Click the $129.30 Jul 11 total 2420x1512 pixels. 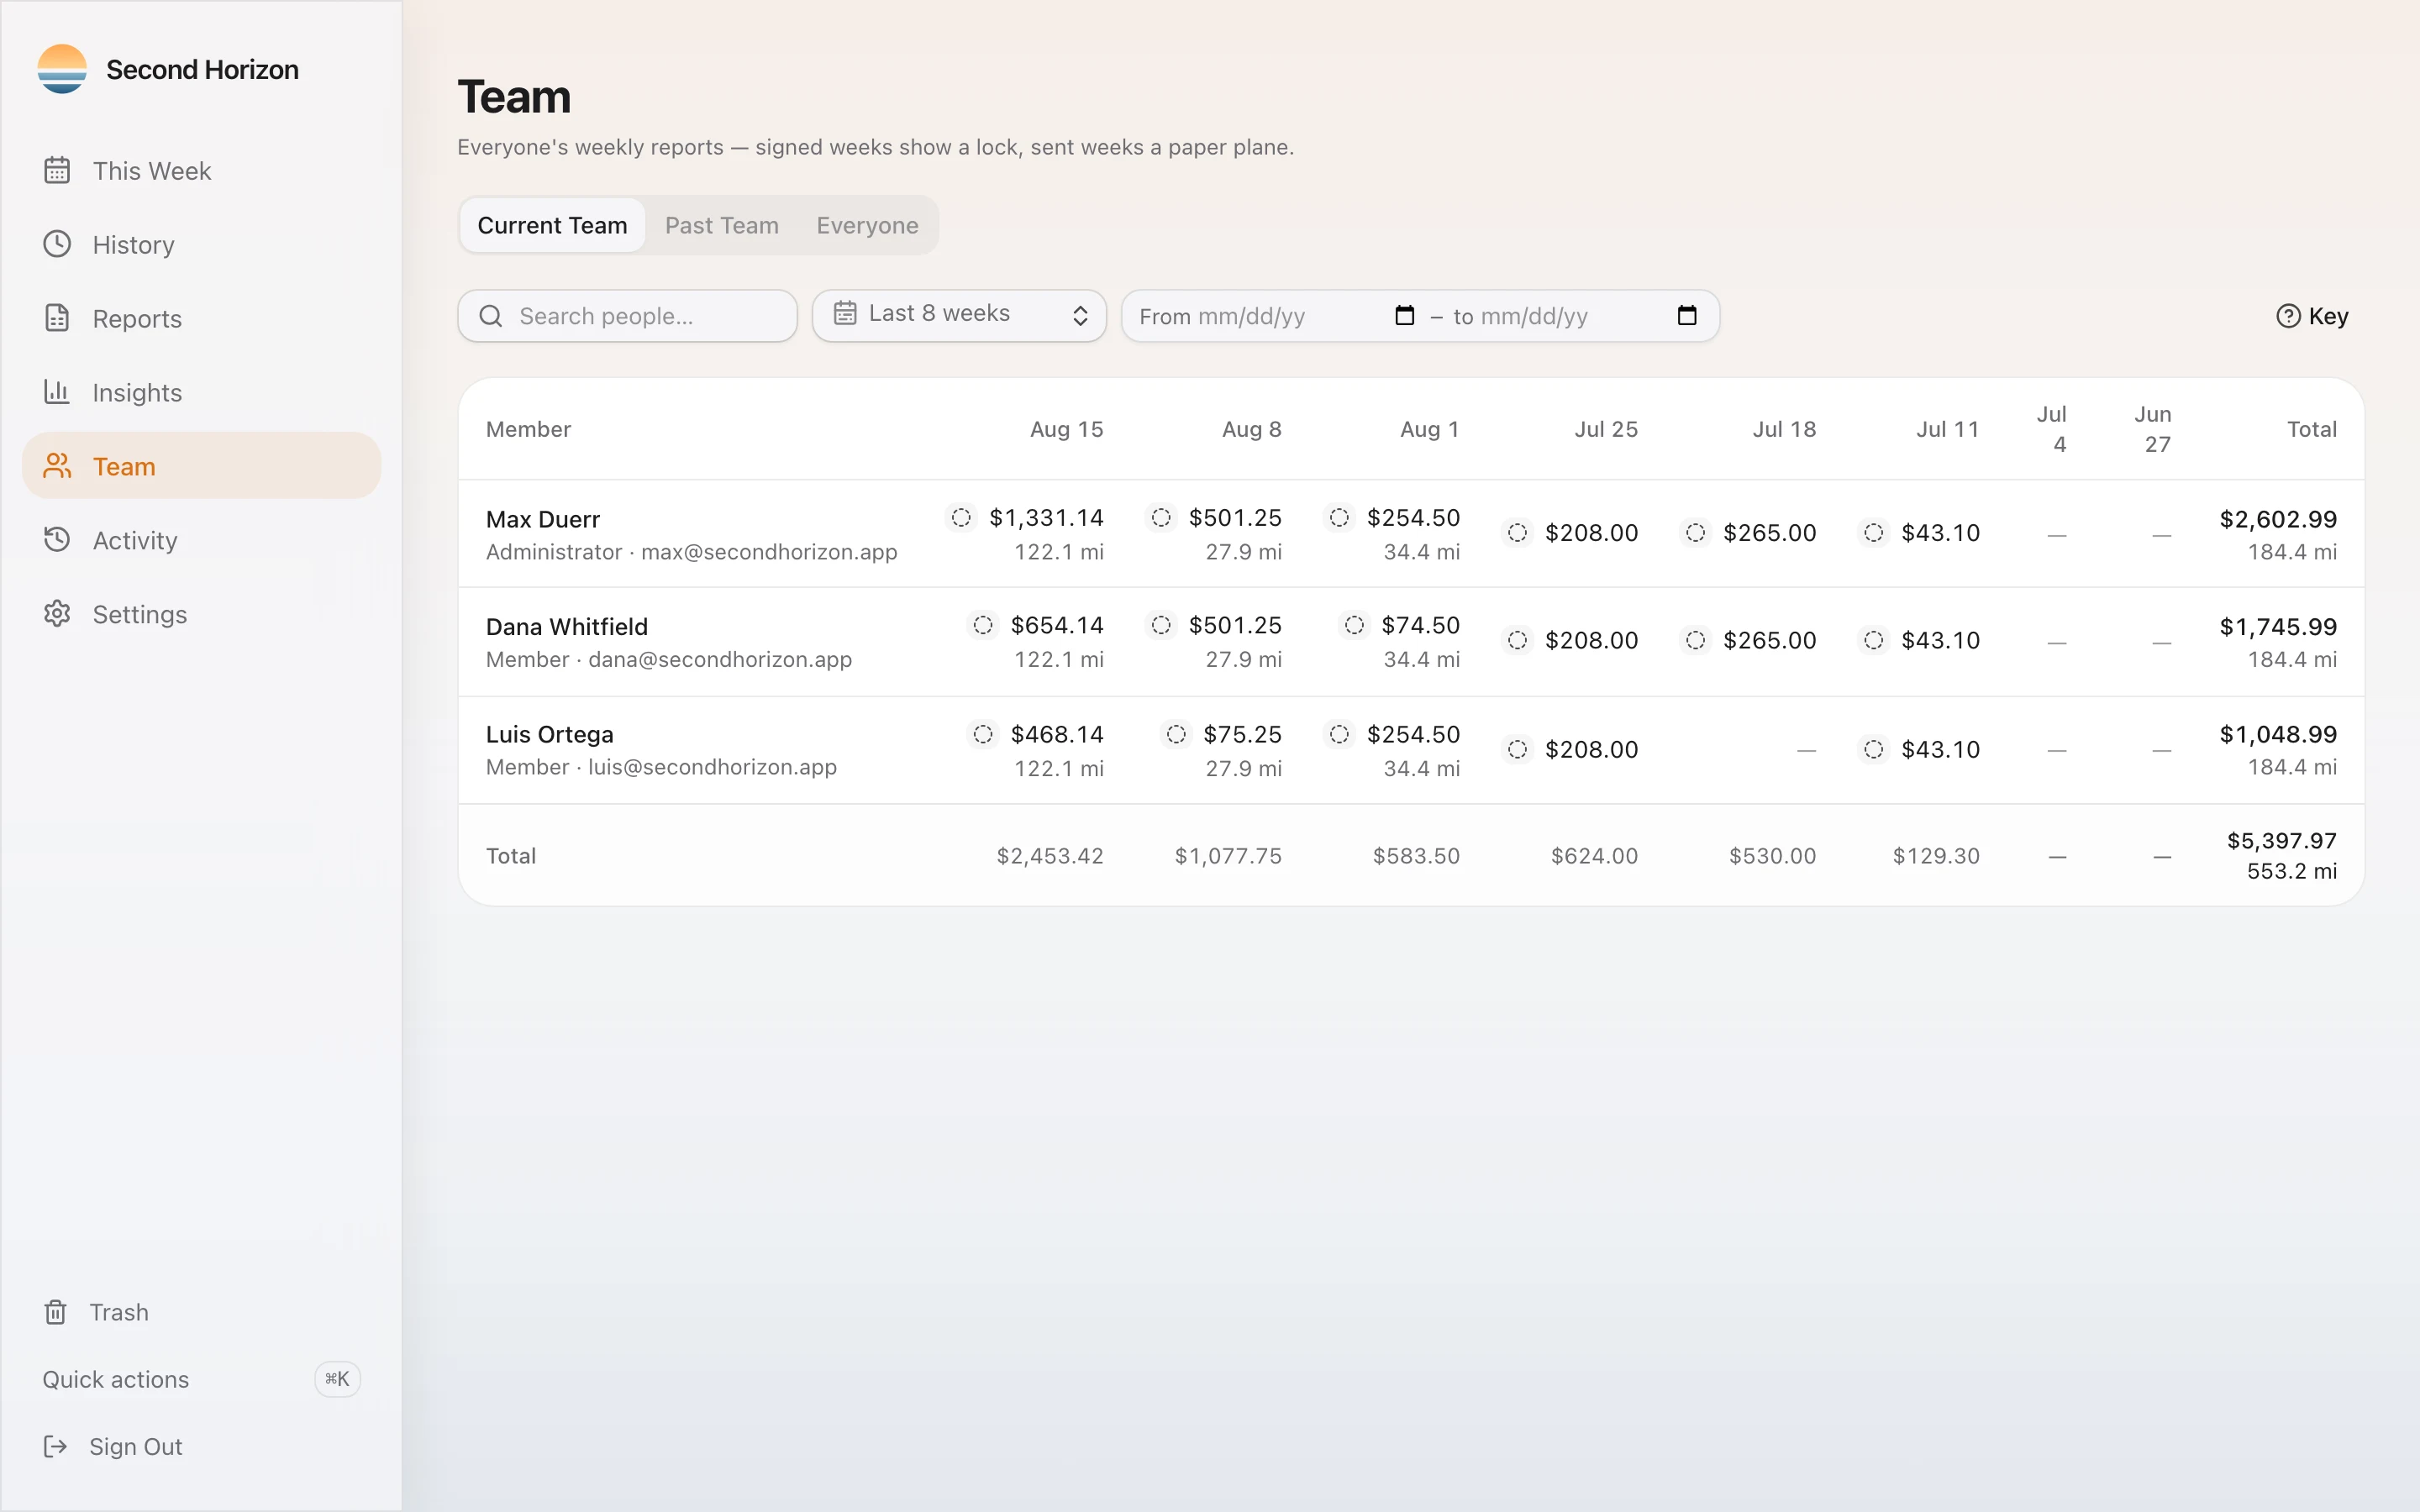(x=1936, y=856)
